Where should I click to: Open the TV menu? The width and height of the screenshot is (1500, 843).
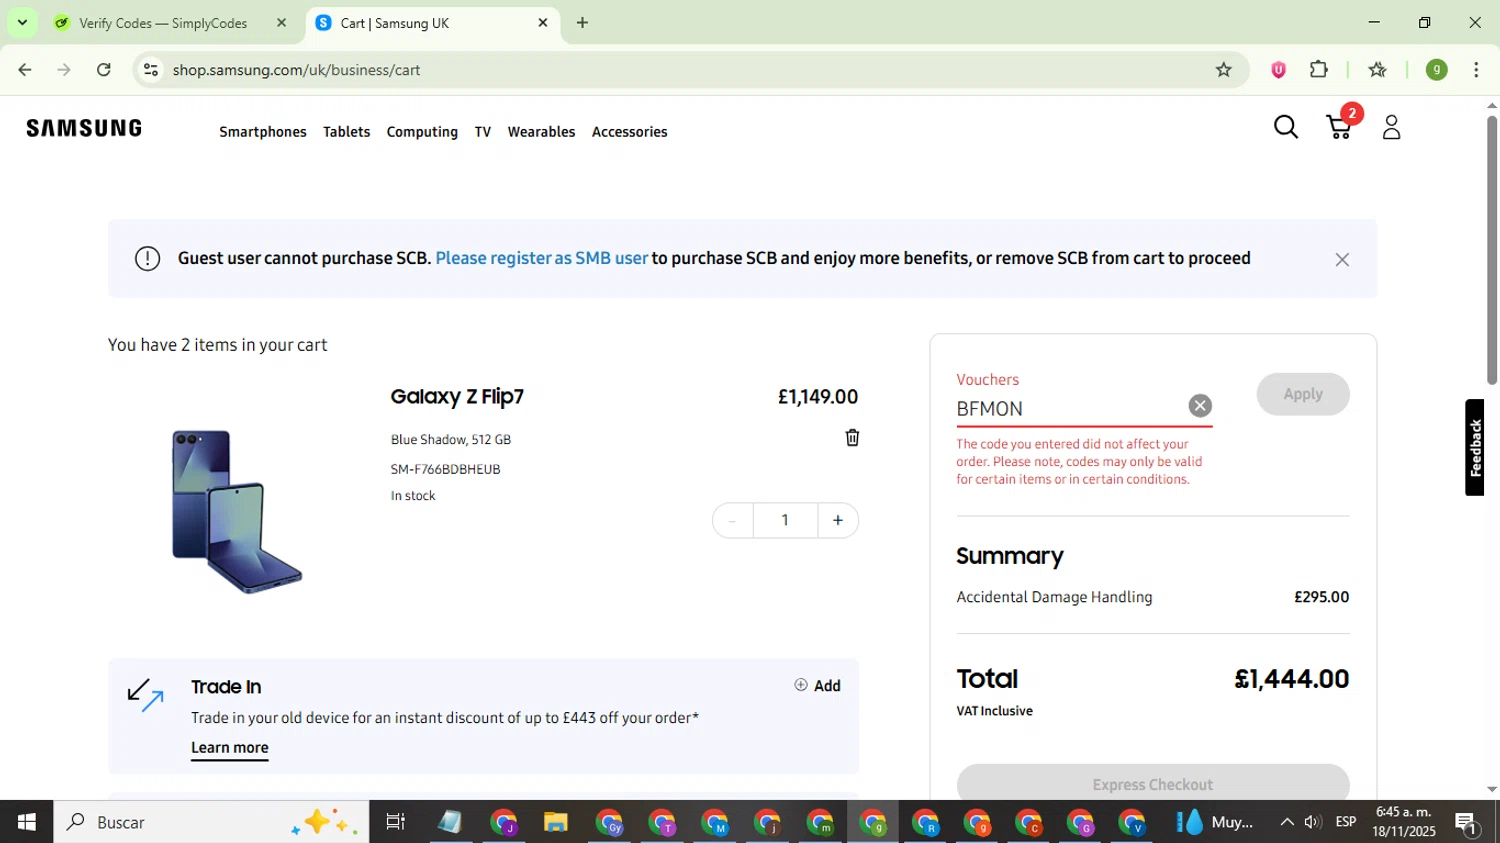483,132
